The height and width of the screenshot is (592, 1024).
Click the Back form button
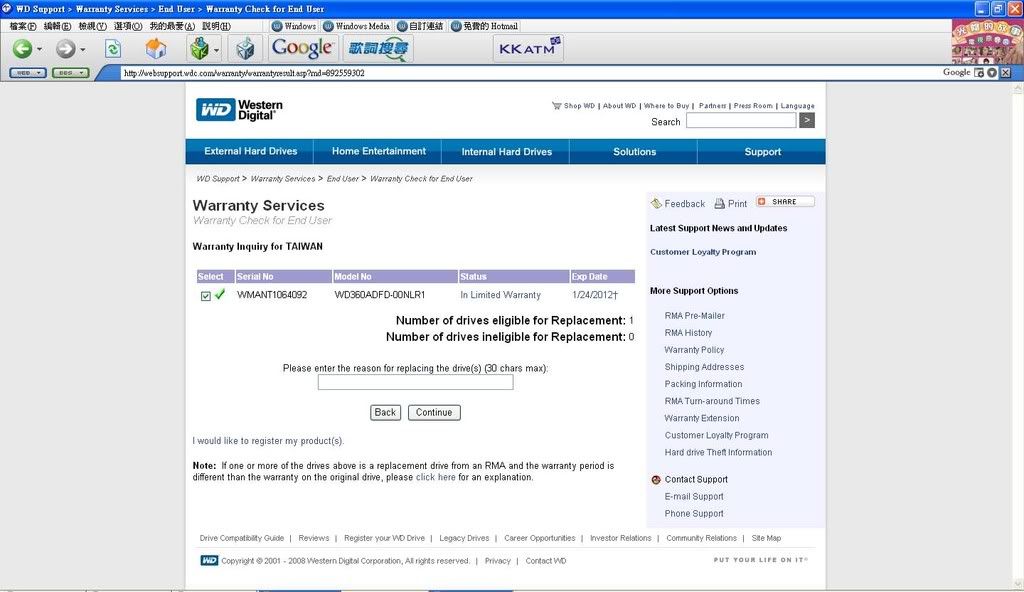[x=385, y=412]
